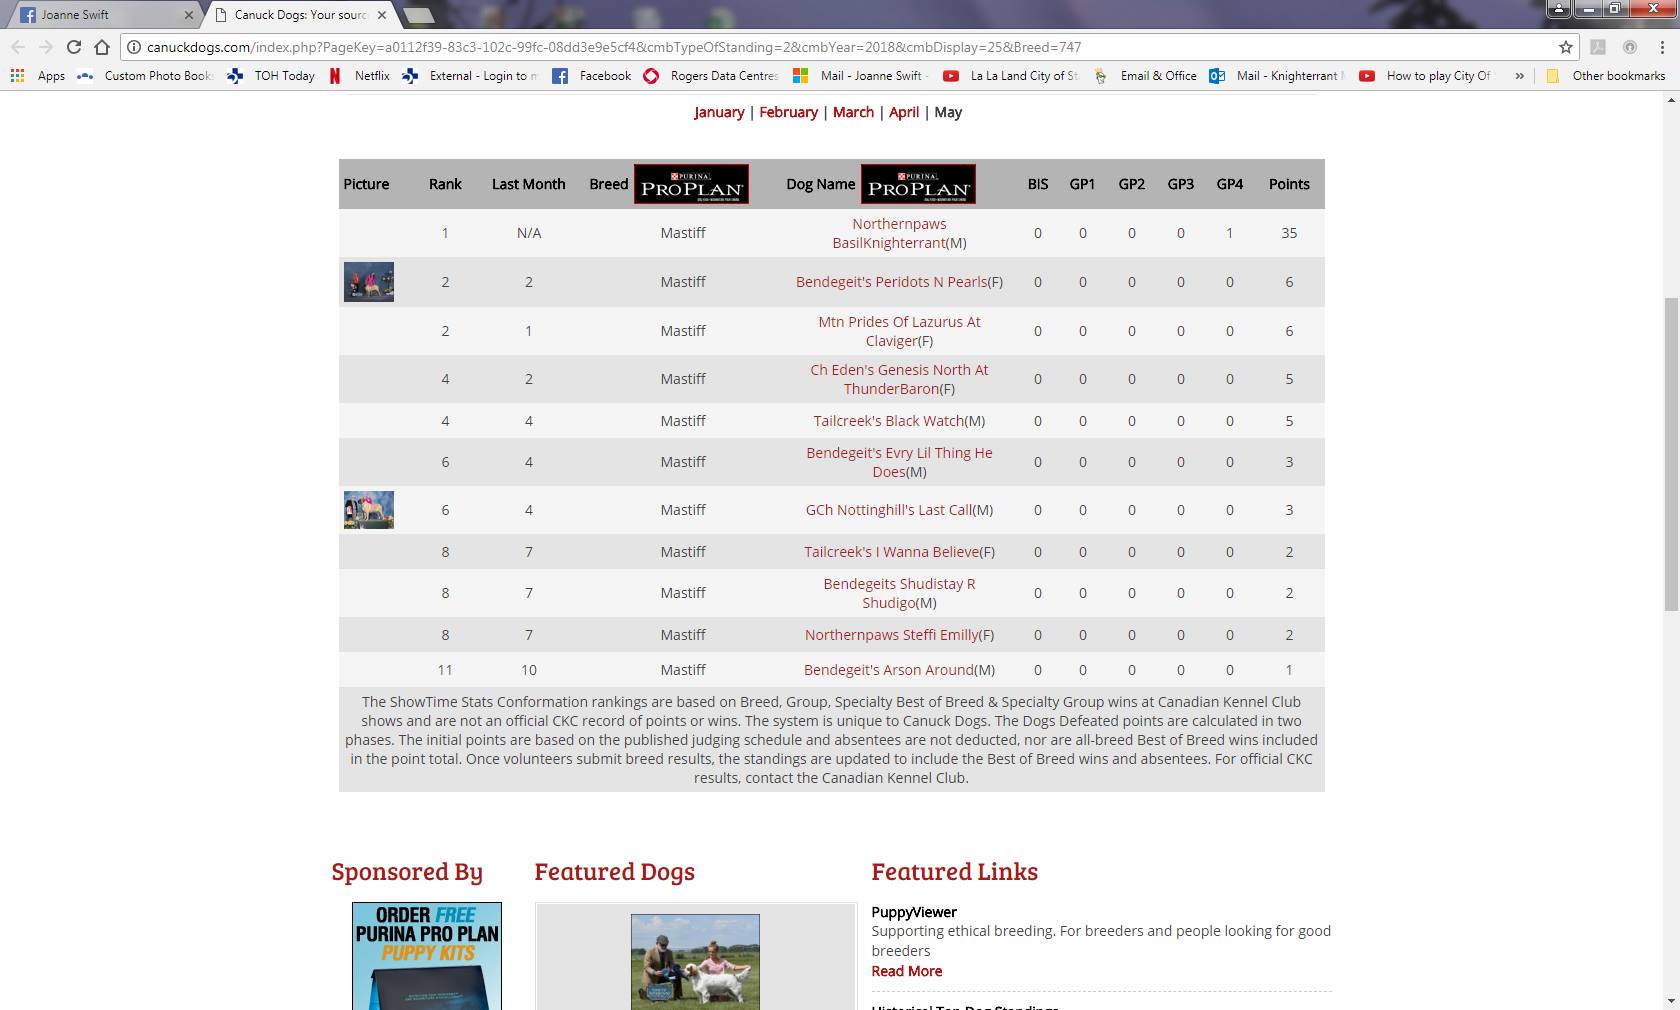Reload the page with the refresh icon
The height and width of the screenshot is (1010, 1680).
(x=73, y=47)
